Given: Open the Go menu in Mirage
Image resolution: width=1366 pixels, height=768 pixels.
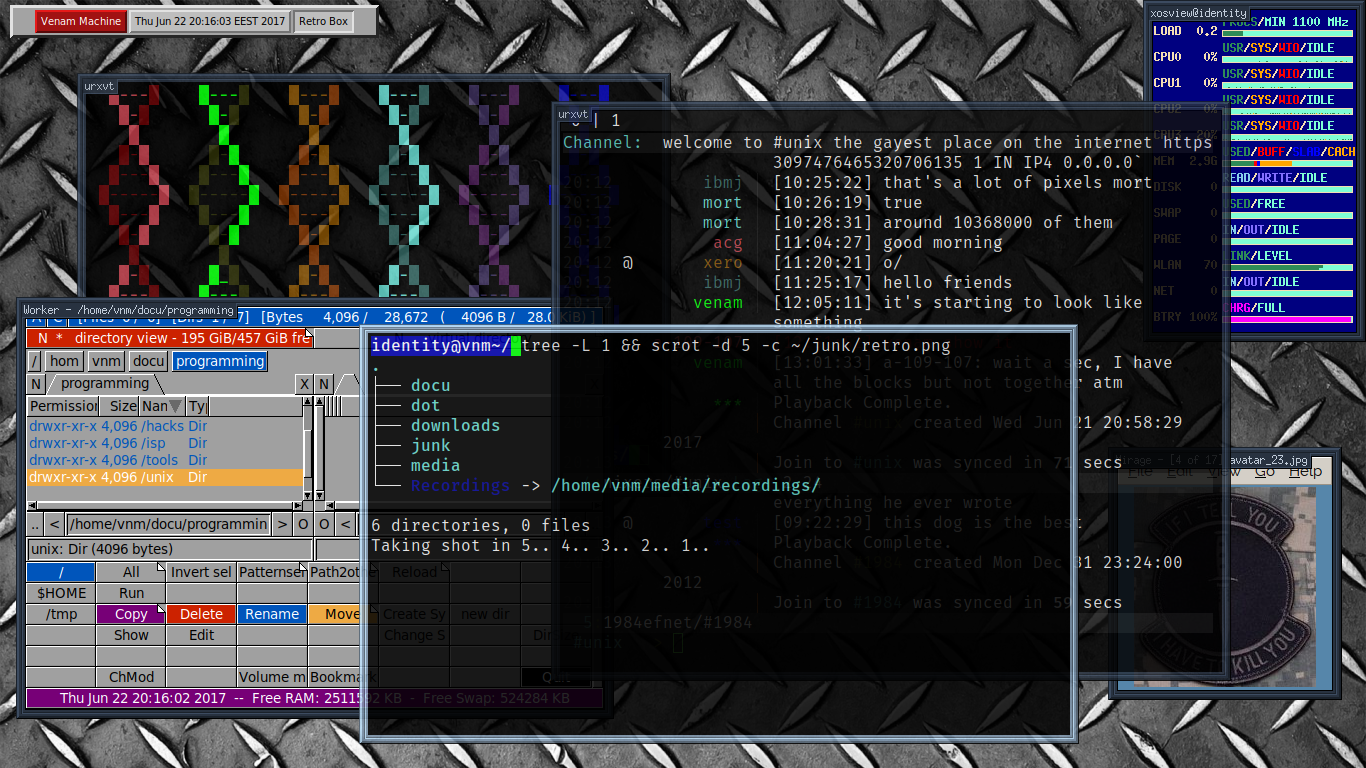Looking at the screenshot, I should point(1265,472).
